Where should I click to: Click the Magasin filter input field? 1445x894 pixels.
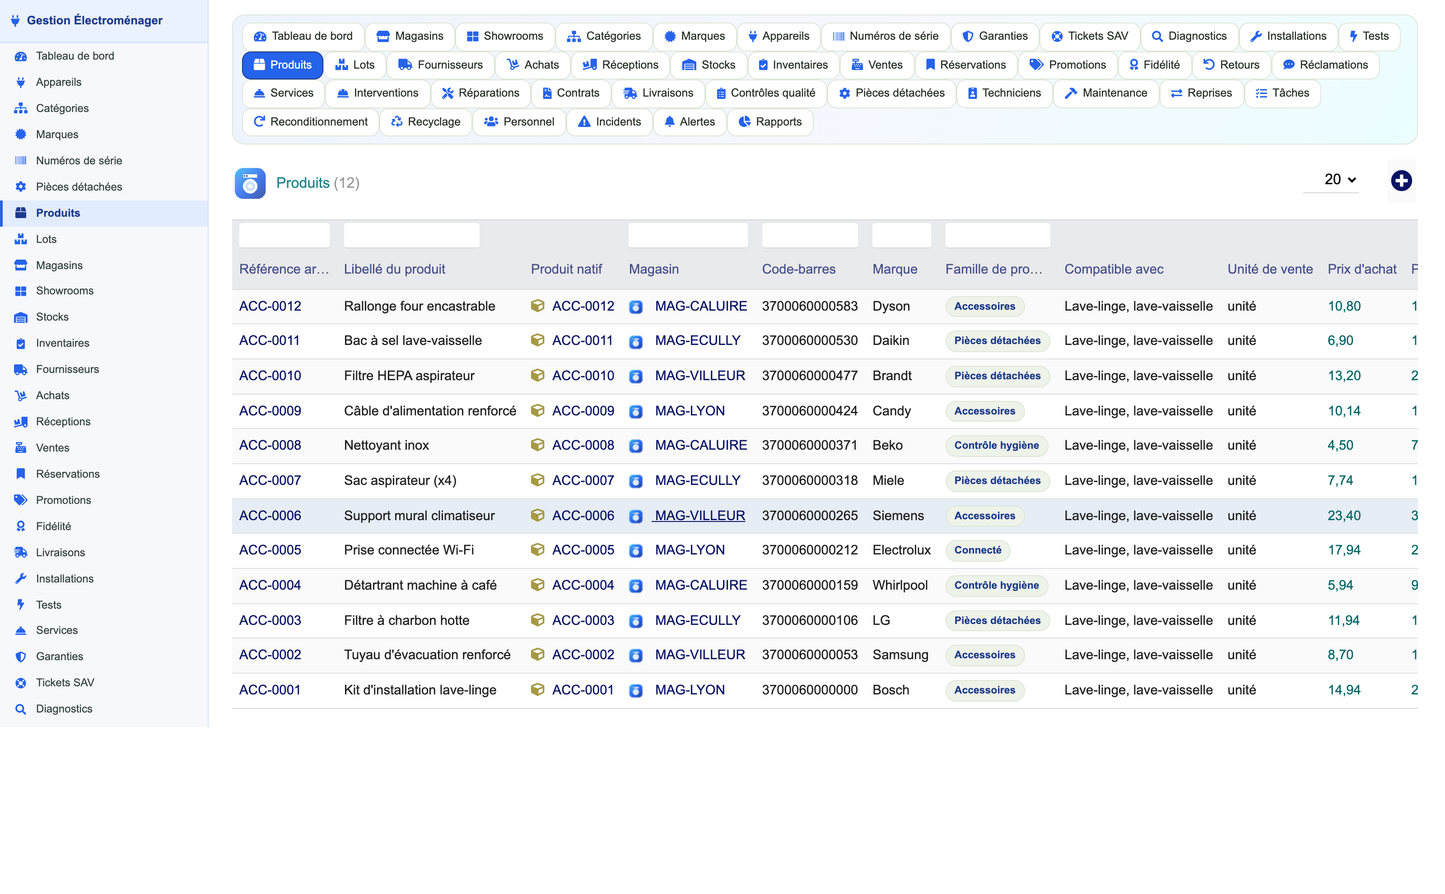[x=688, y=235]
